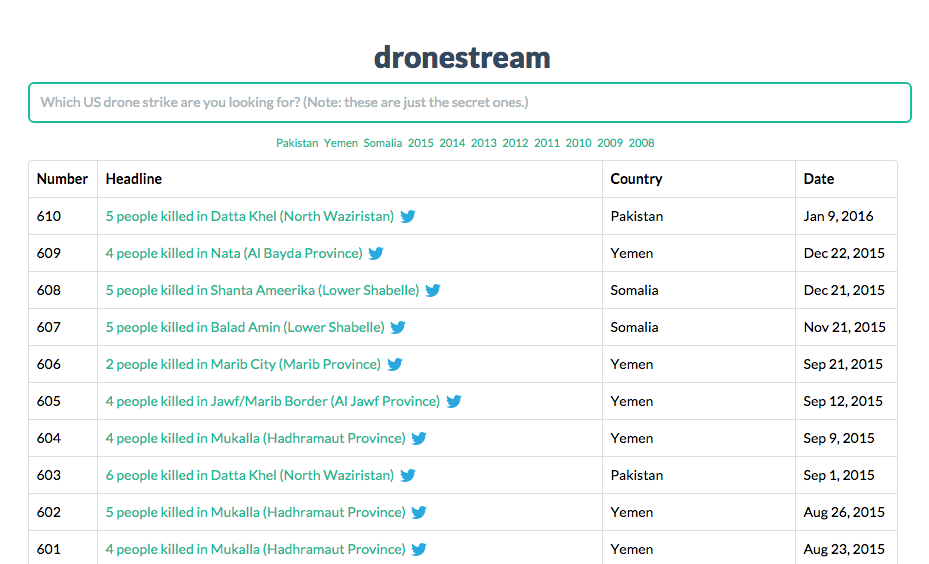929x564 pixels.
Task: Click Twitter bird beside Nata headline
Action: 376,254
